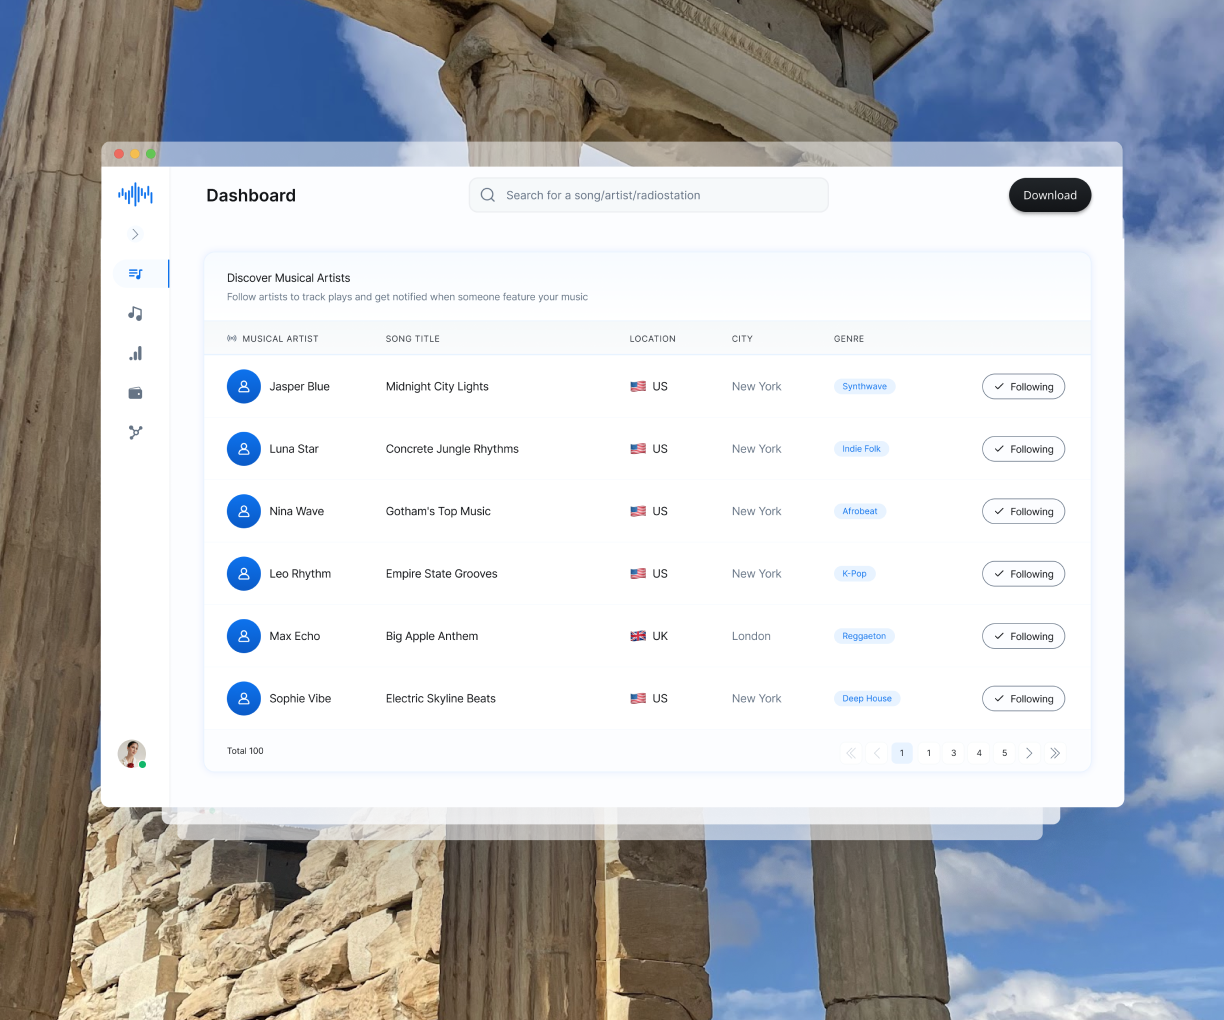Click song title Big Apple Anthem

[x=432, y=636]
